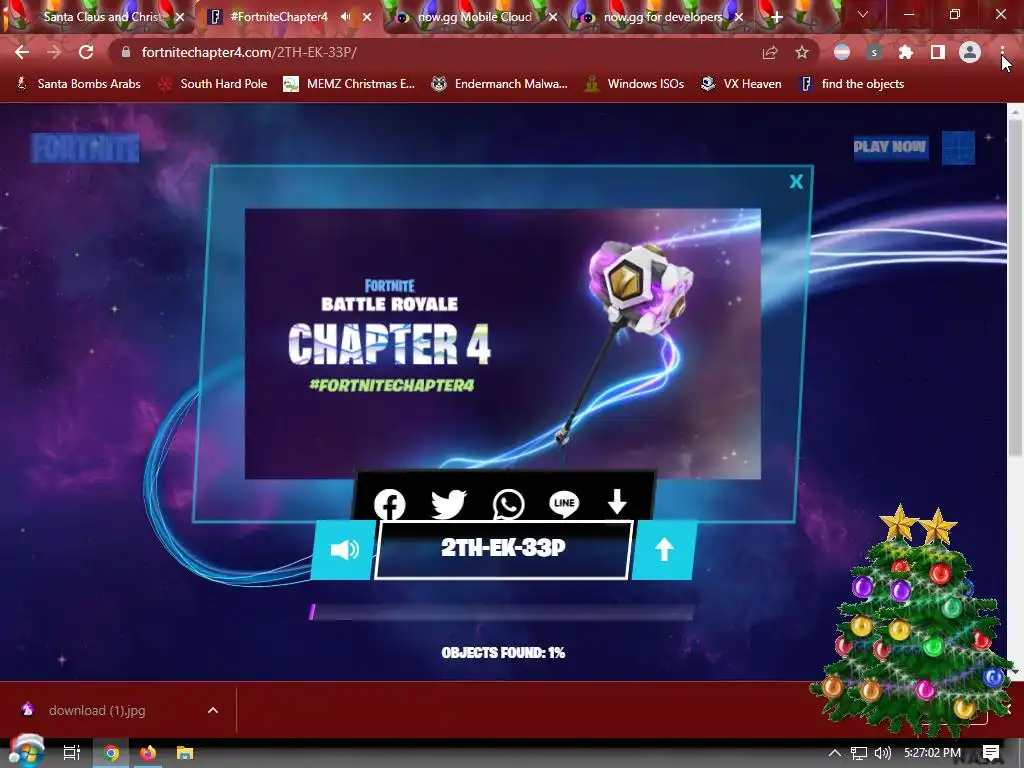Screen dimensions: 1024x768
Task: Open the network icon in the tray
Action: 859,753
